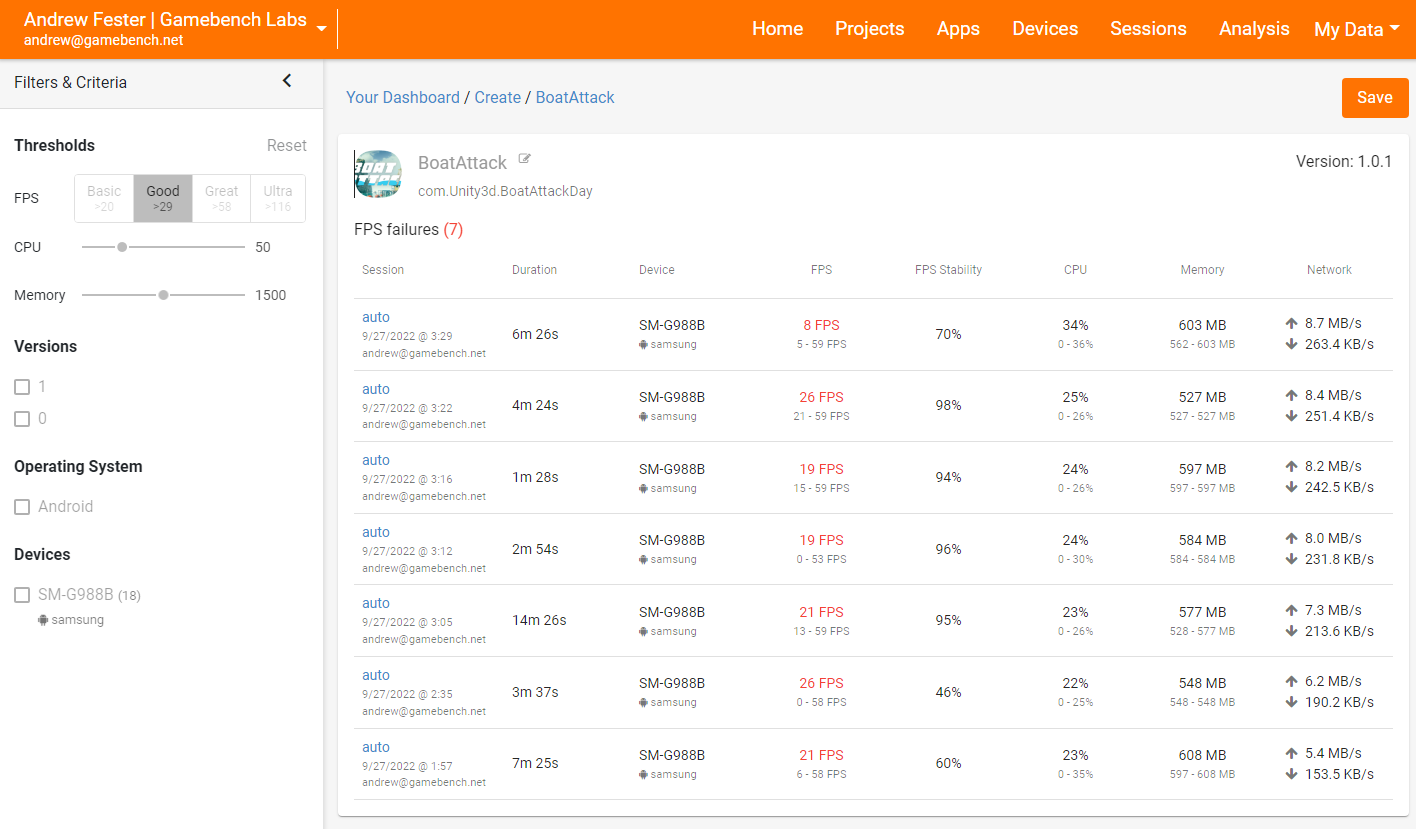Check the version 1 checkbox
This screenshot has height=829, width=1416.
pyautogui.click(x=22, y=387)
